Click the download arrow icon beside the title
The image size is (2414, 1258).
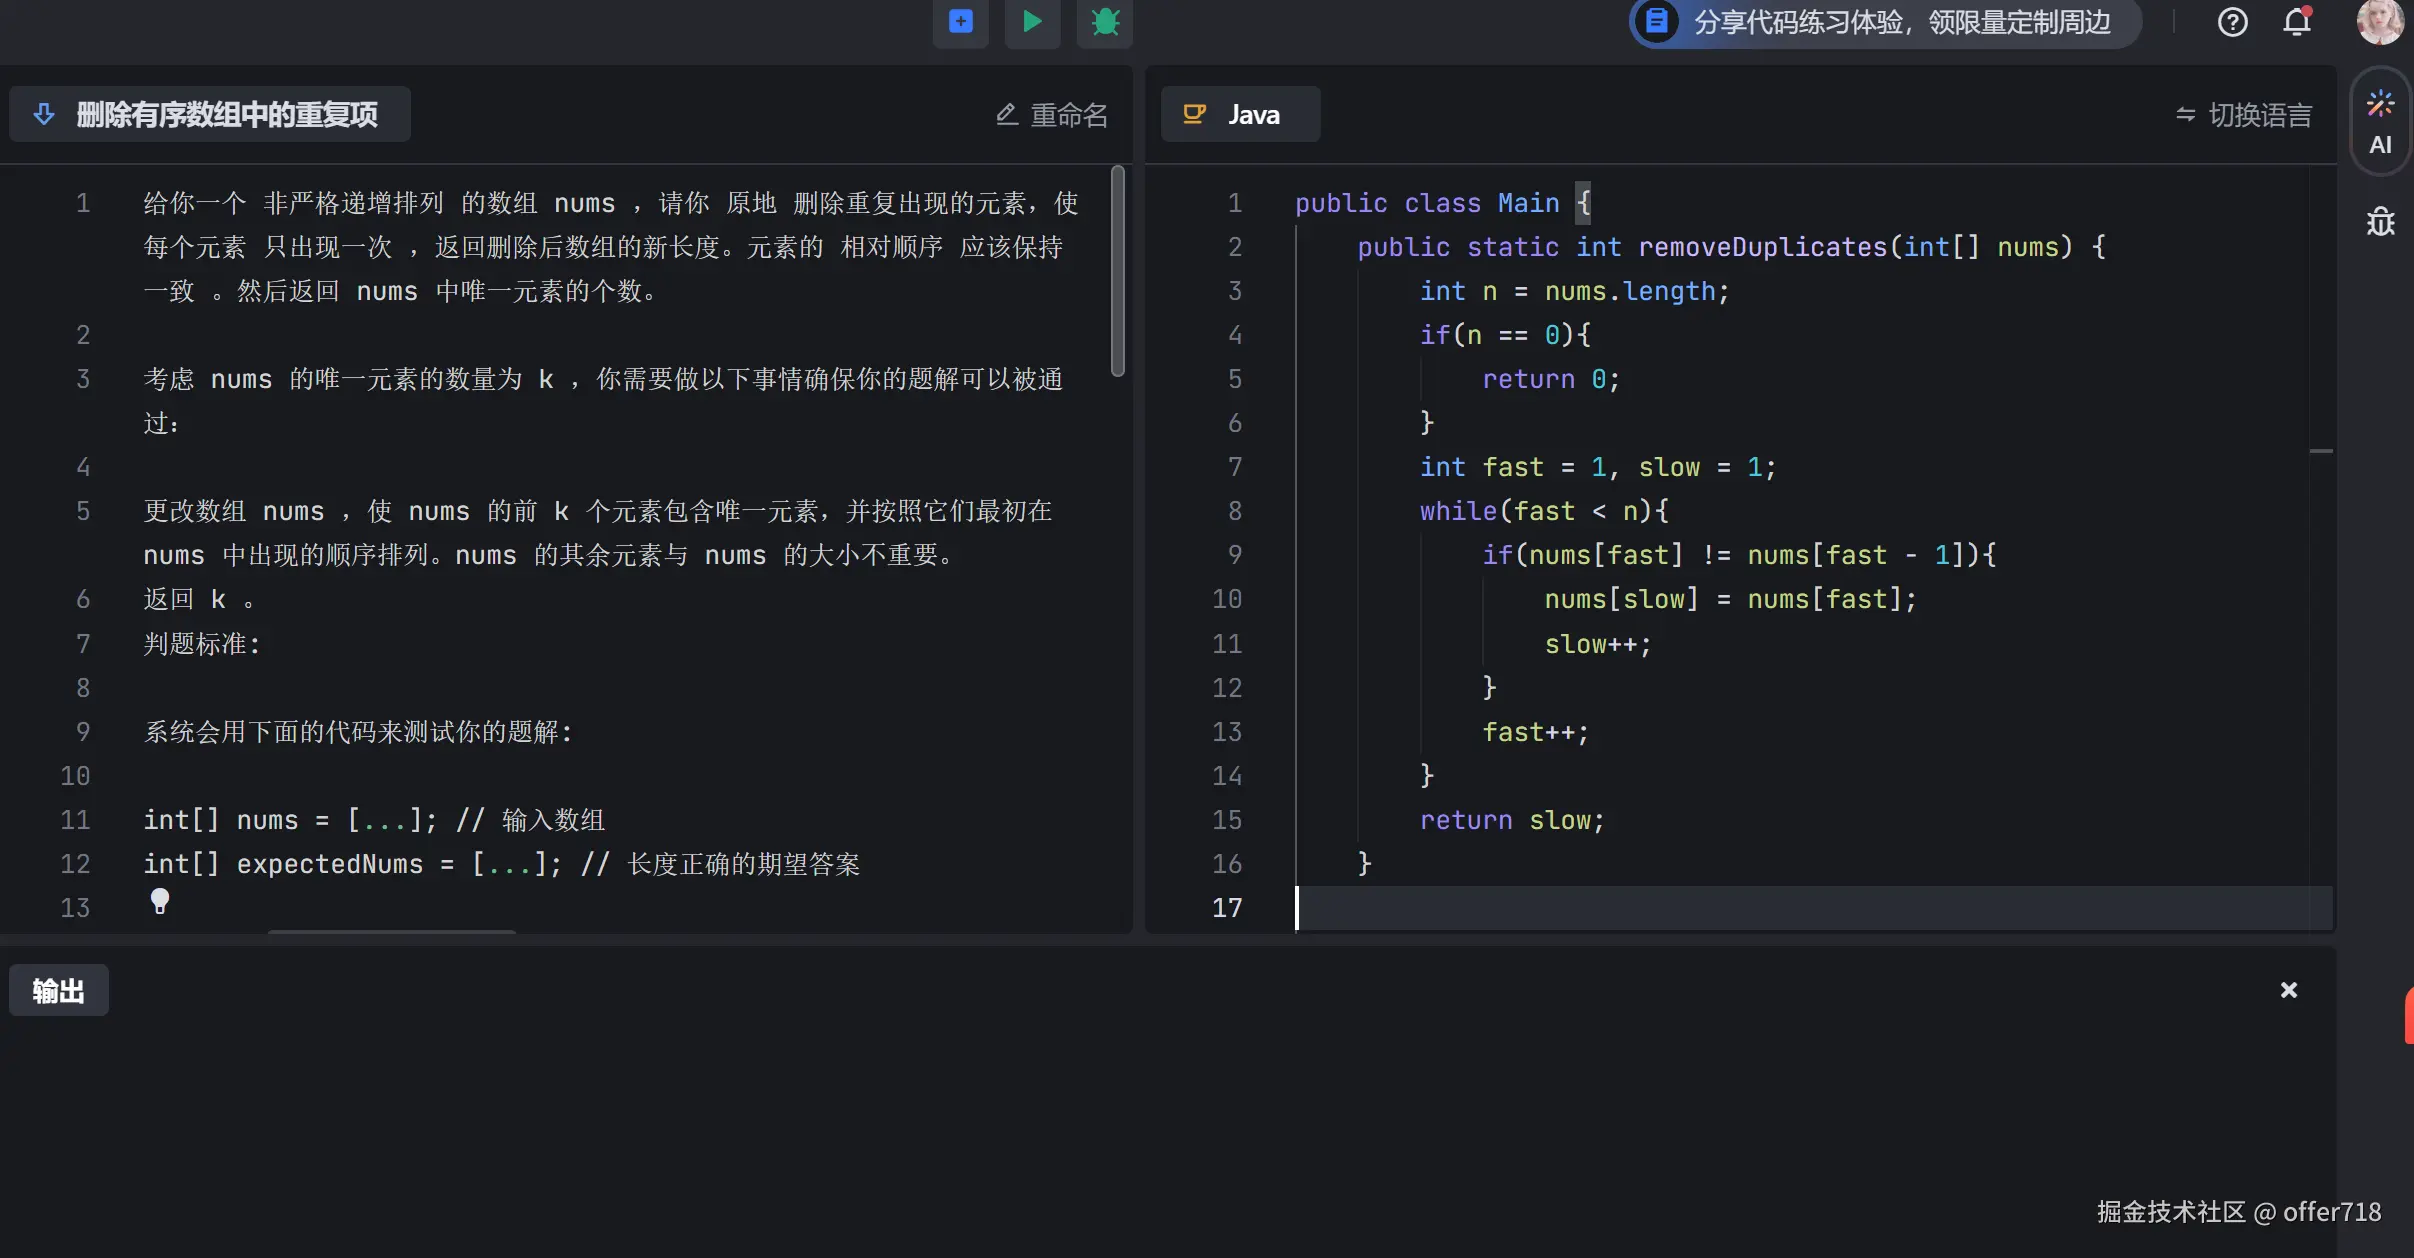point(44,115)
